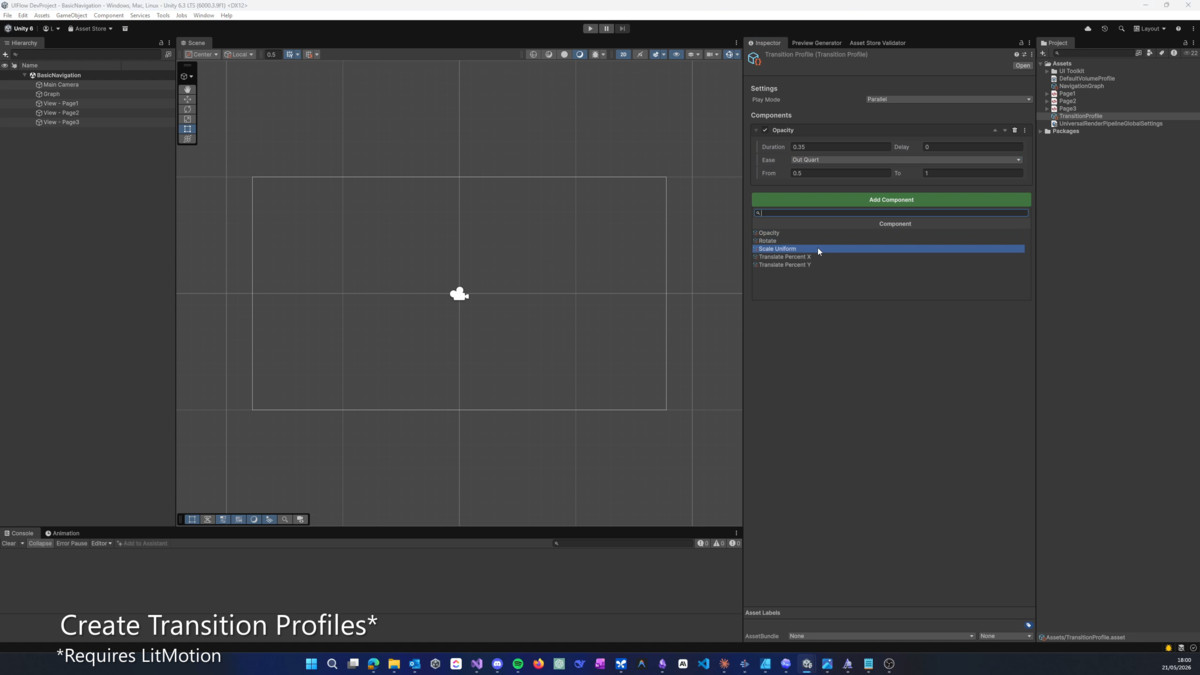
Task: Open the Windows Start menu
Action: point(311,664)
